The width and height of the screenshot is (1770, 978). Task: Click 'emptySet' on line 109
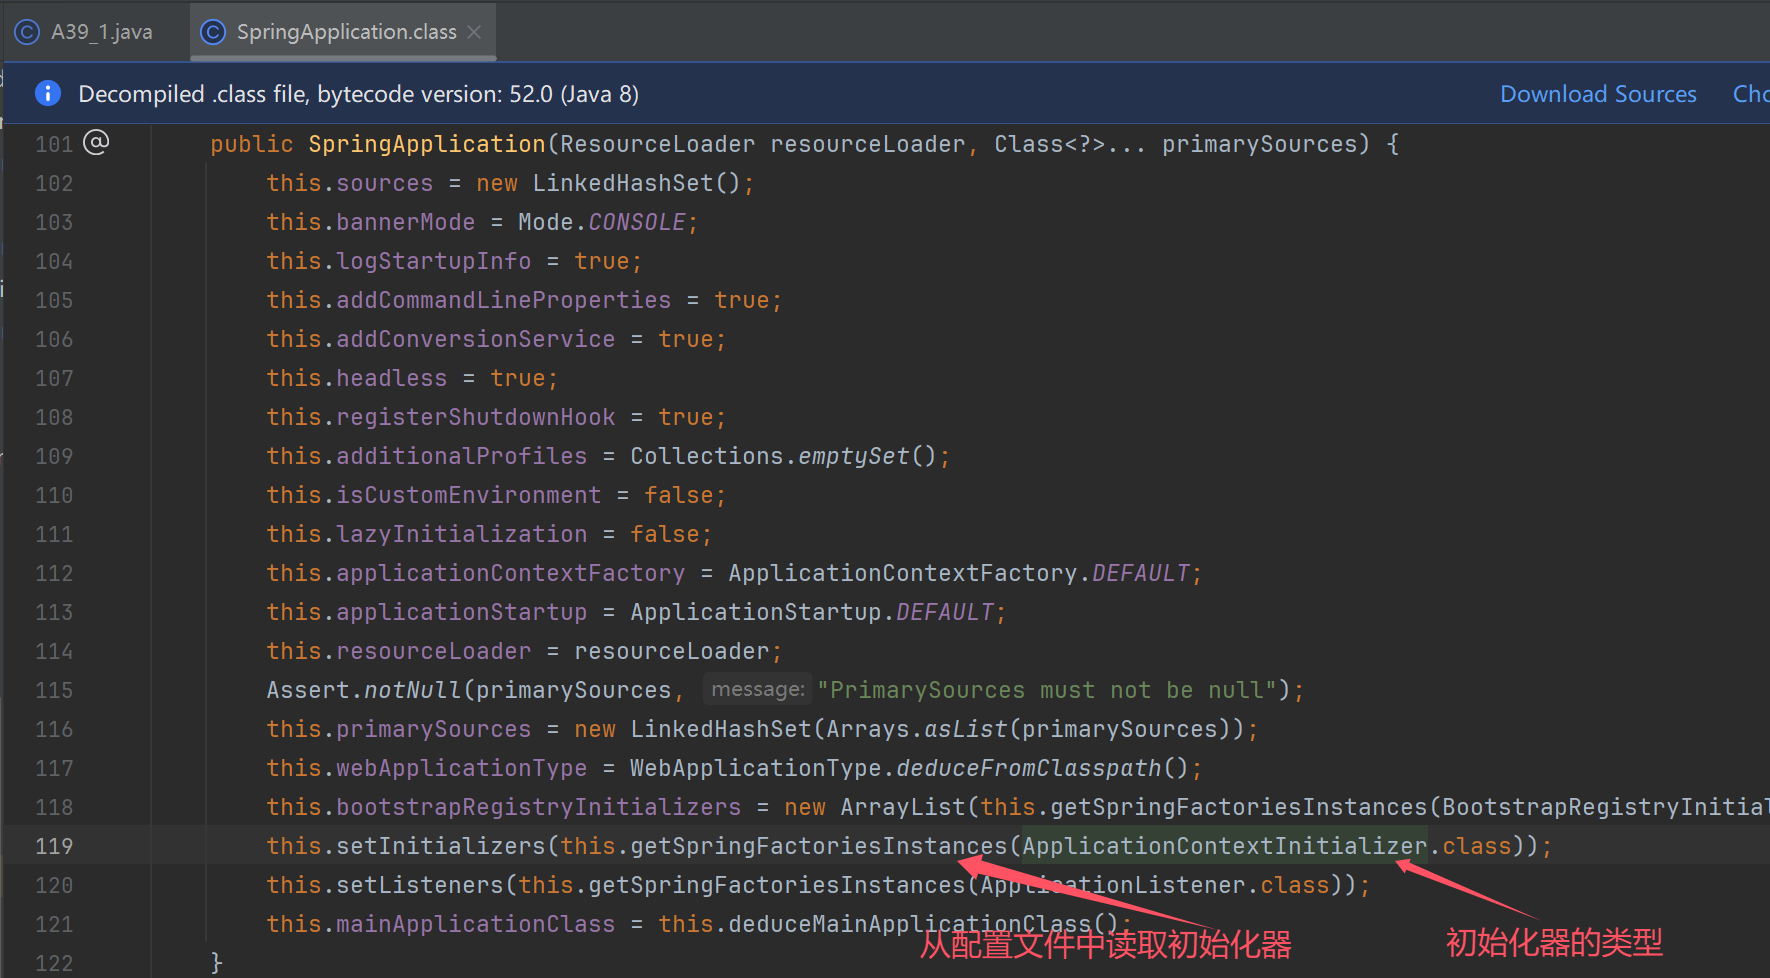click(853, 456)
